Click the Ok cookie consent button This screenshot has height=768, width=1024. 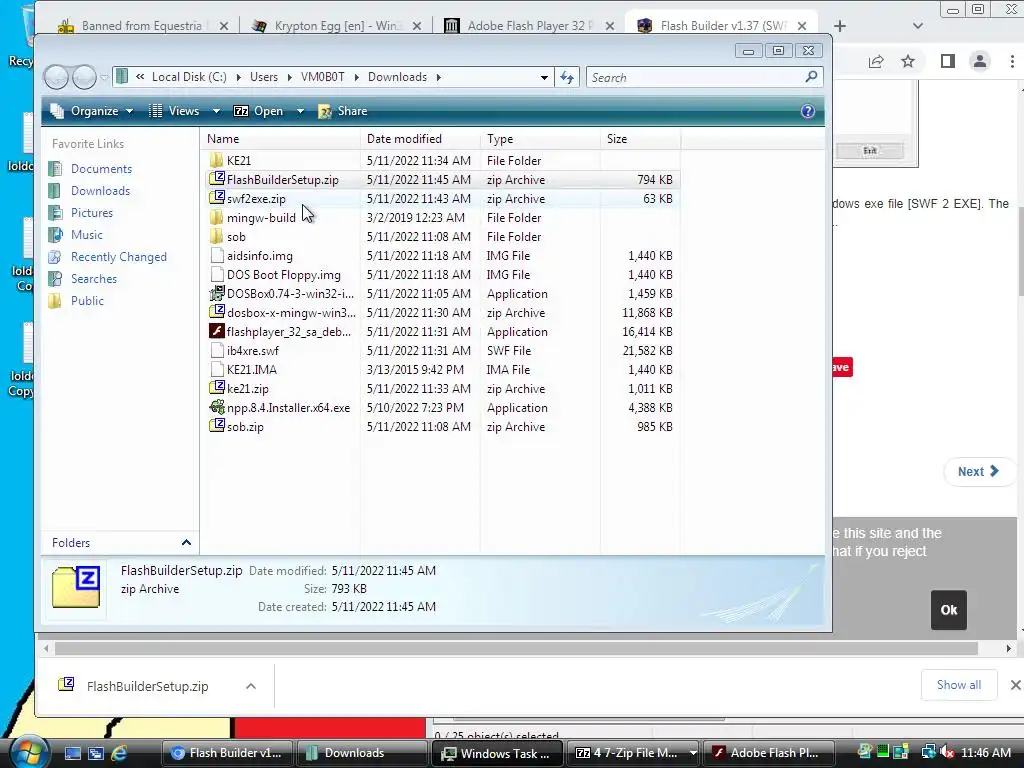click(x=949, y=610)
